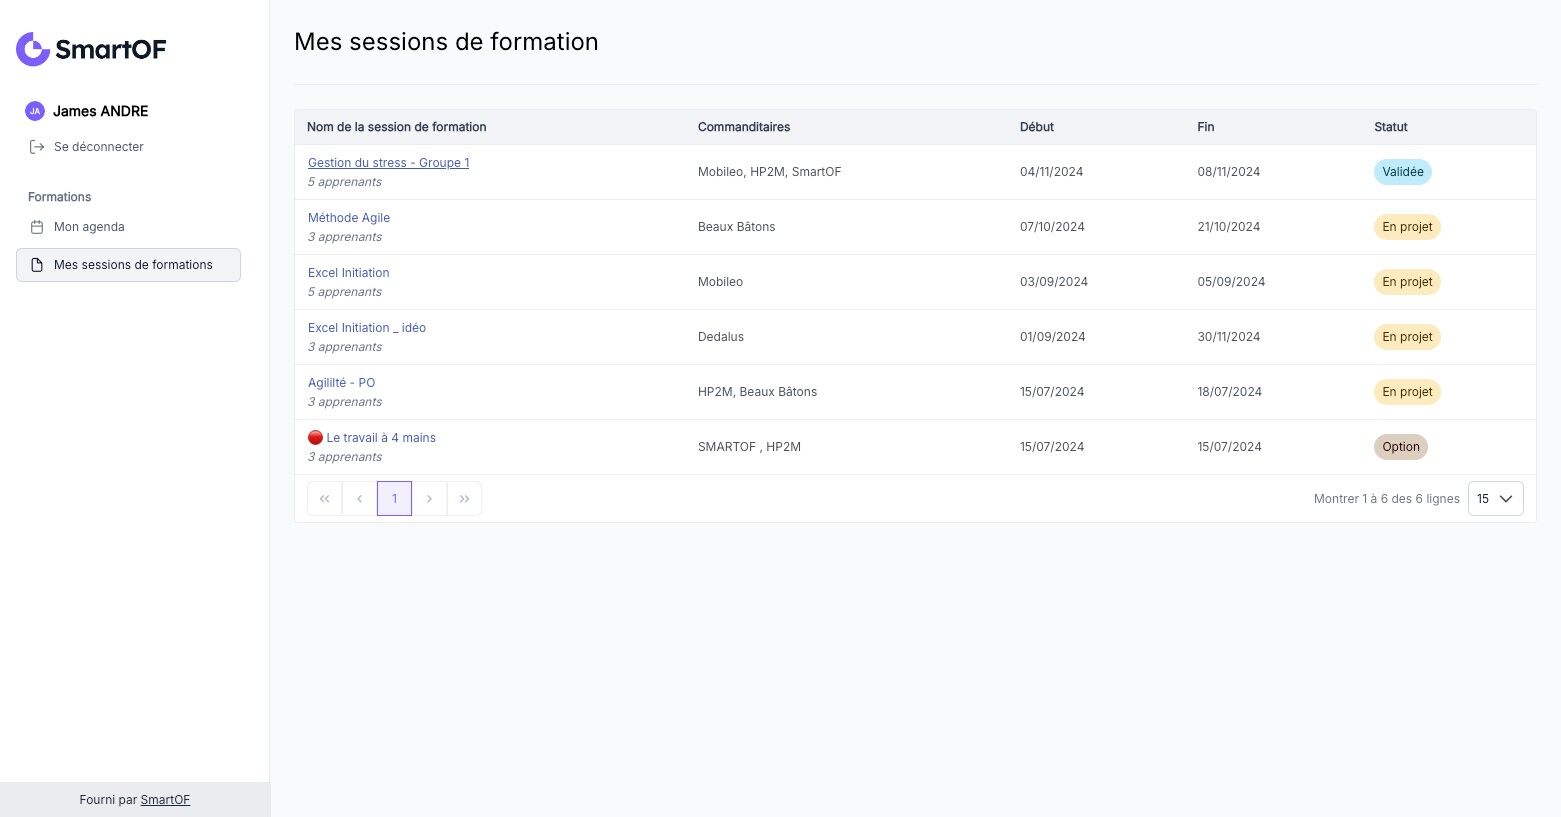Go to previous page chevron

(359, 499)
